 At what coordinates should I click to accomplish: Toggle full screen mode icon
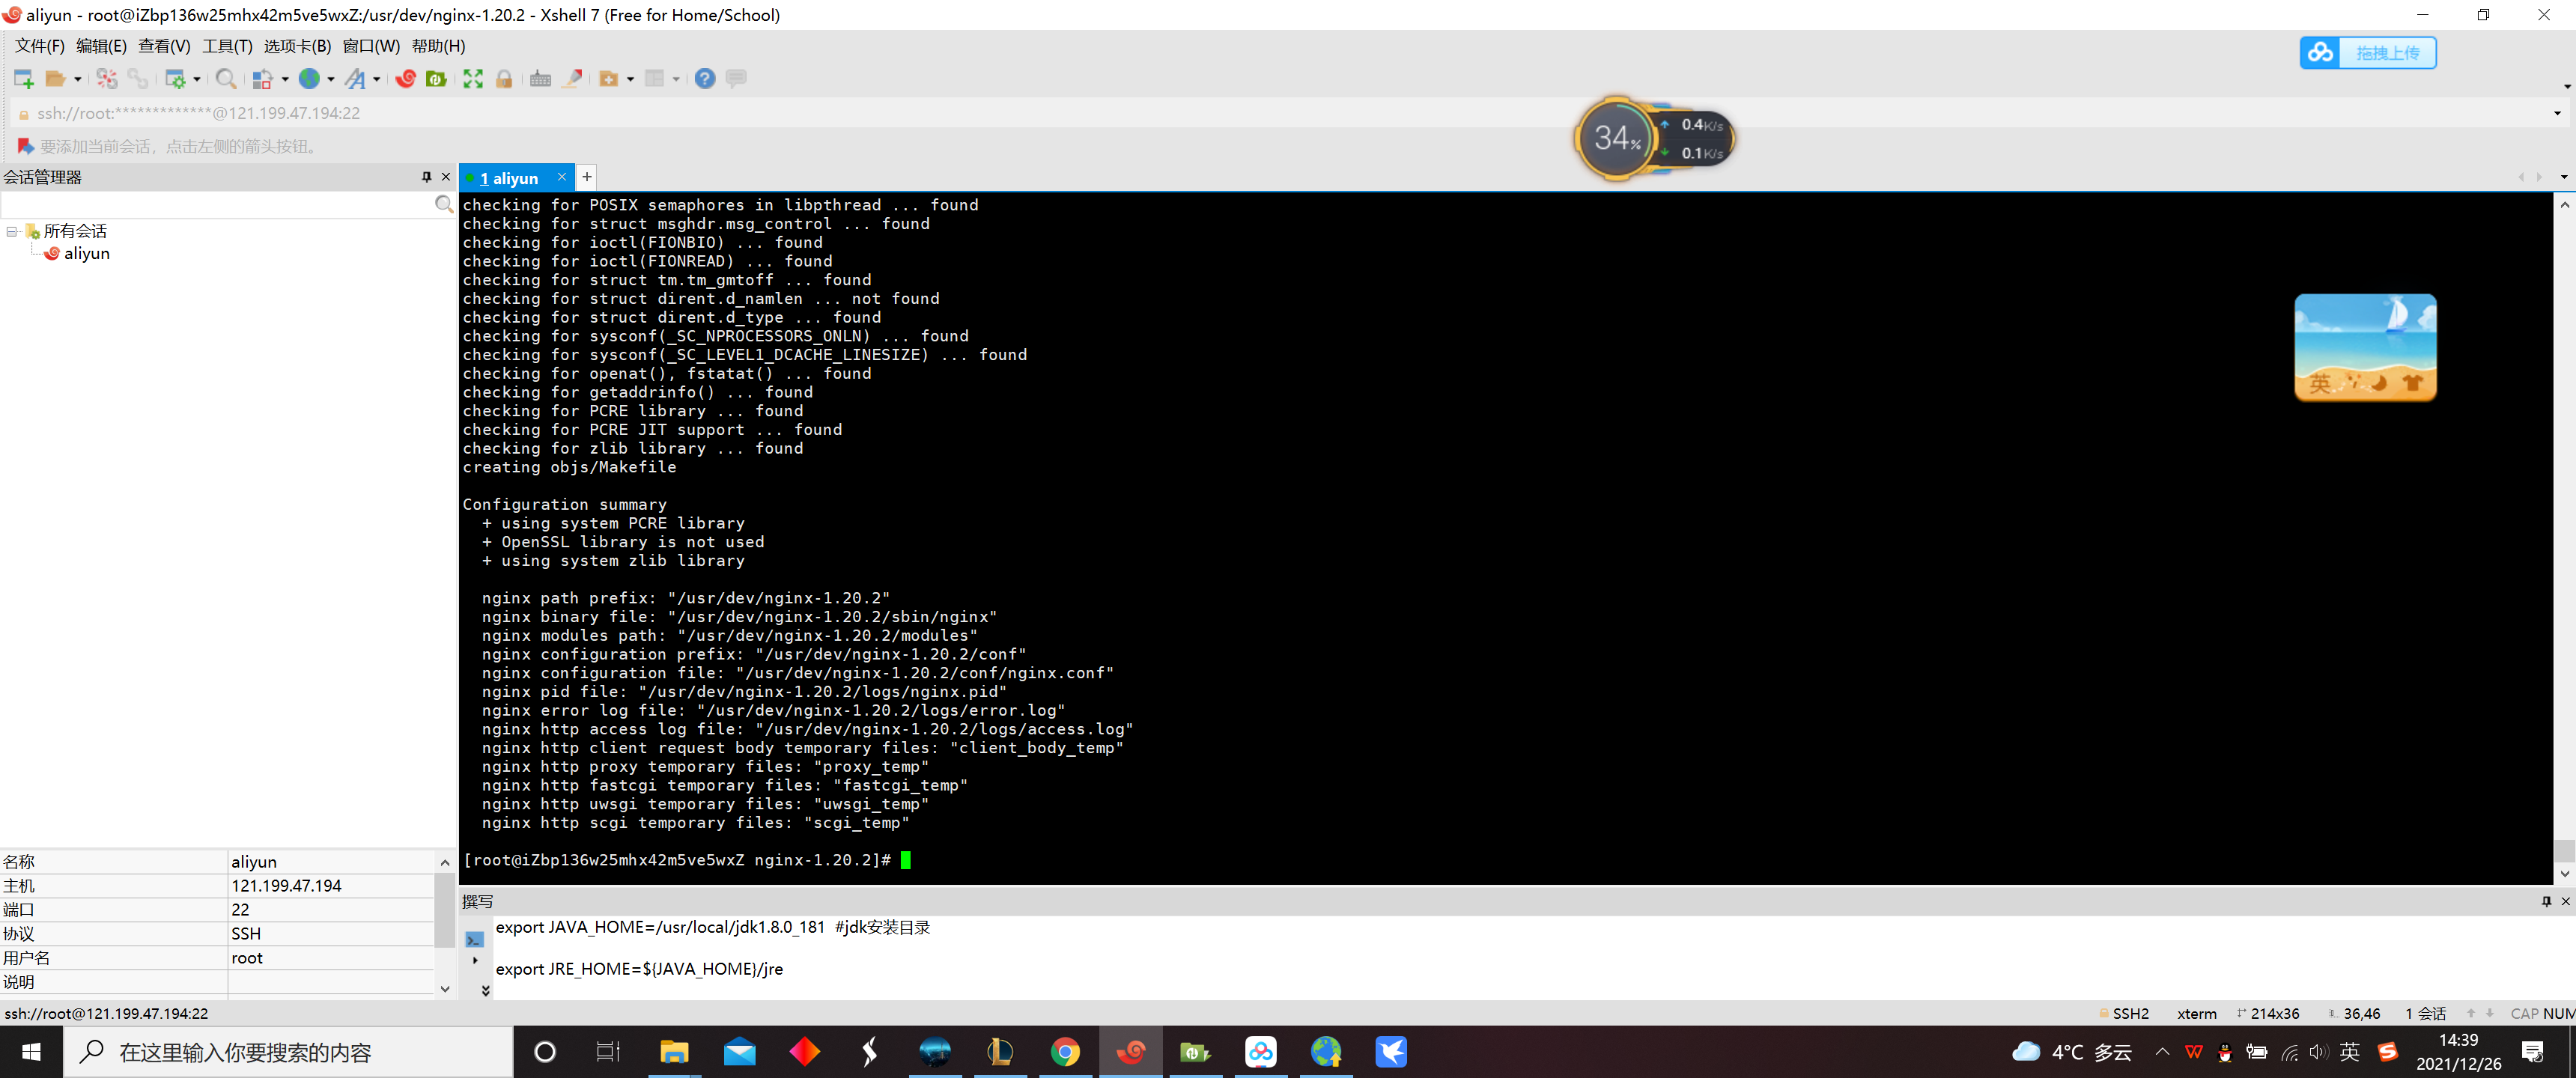point(473,79)
